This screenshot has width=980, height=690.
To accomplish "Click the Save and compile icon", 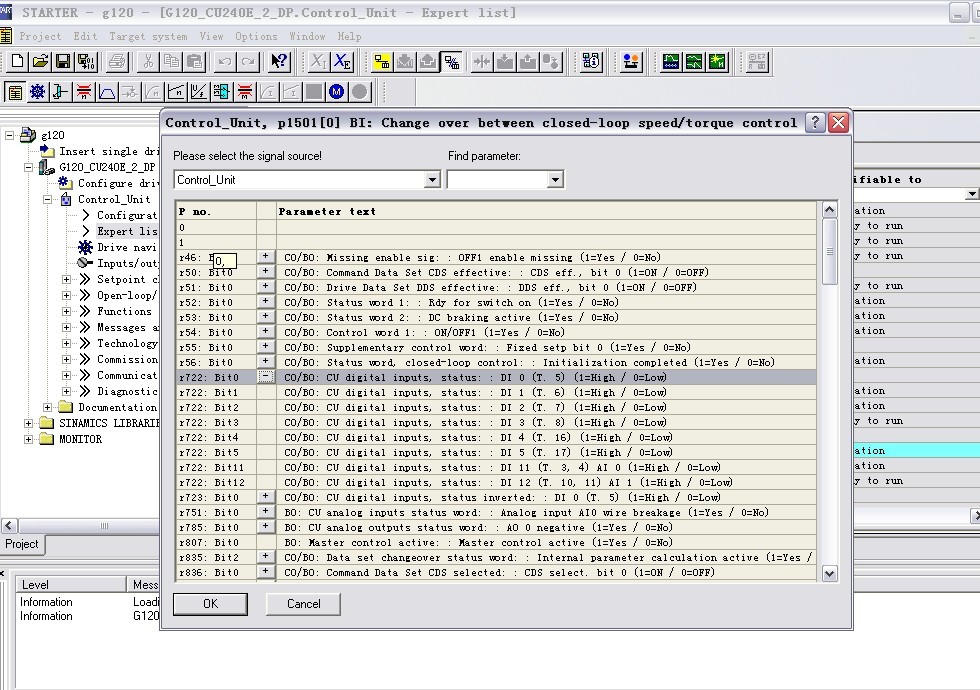I will pos(86,61).
